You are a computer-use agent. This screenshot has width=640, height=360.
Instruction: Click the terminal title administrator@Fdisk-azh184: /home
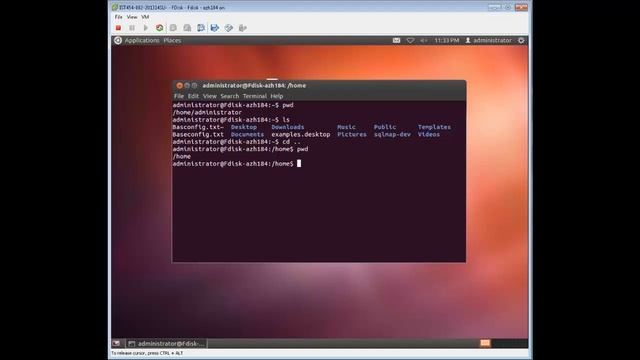pyautogui.click(x=254, y=86)
